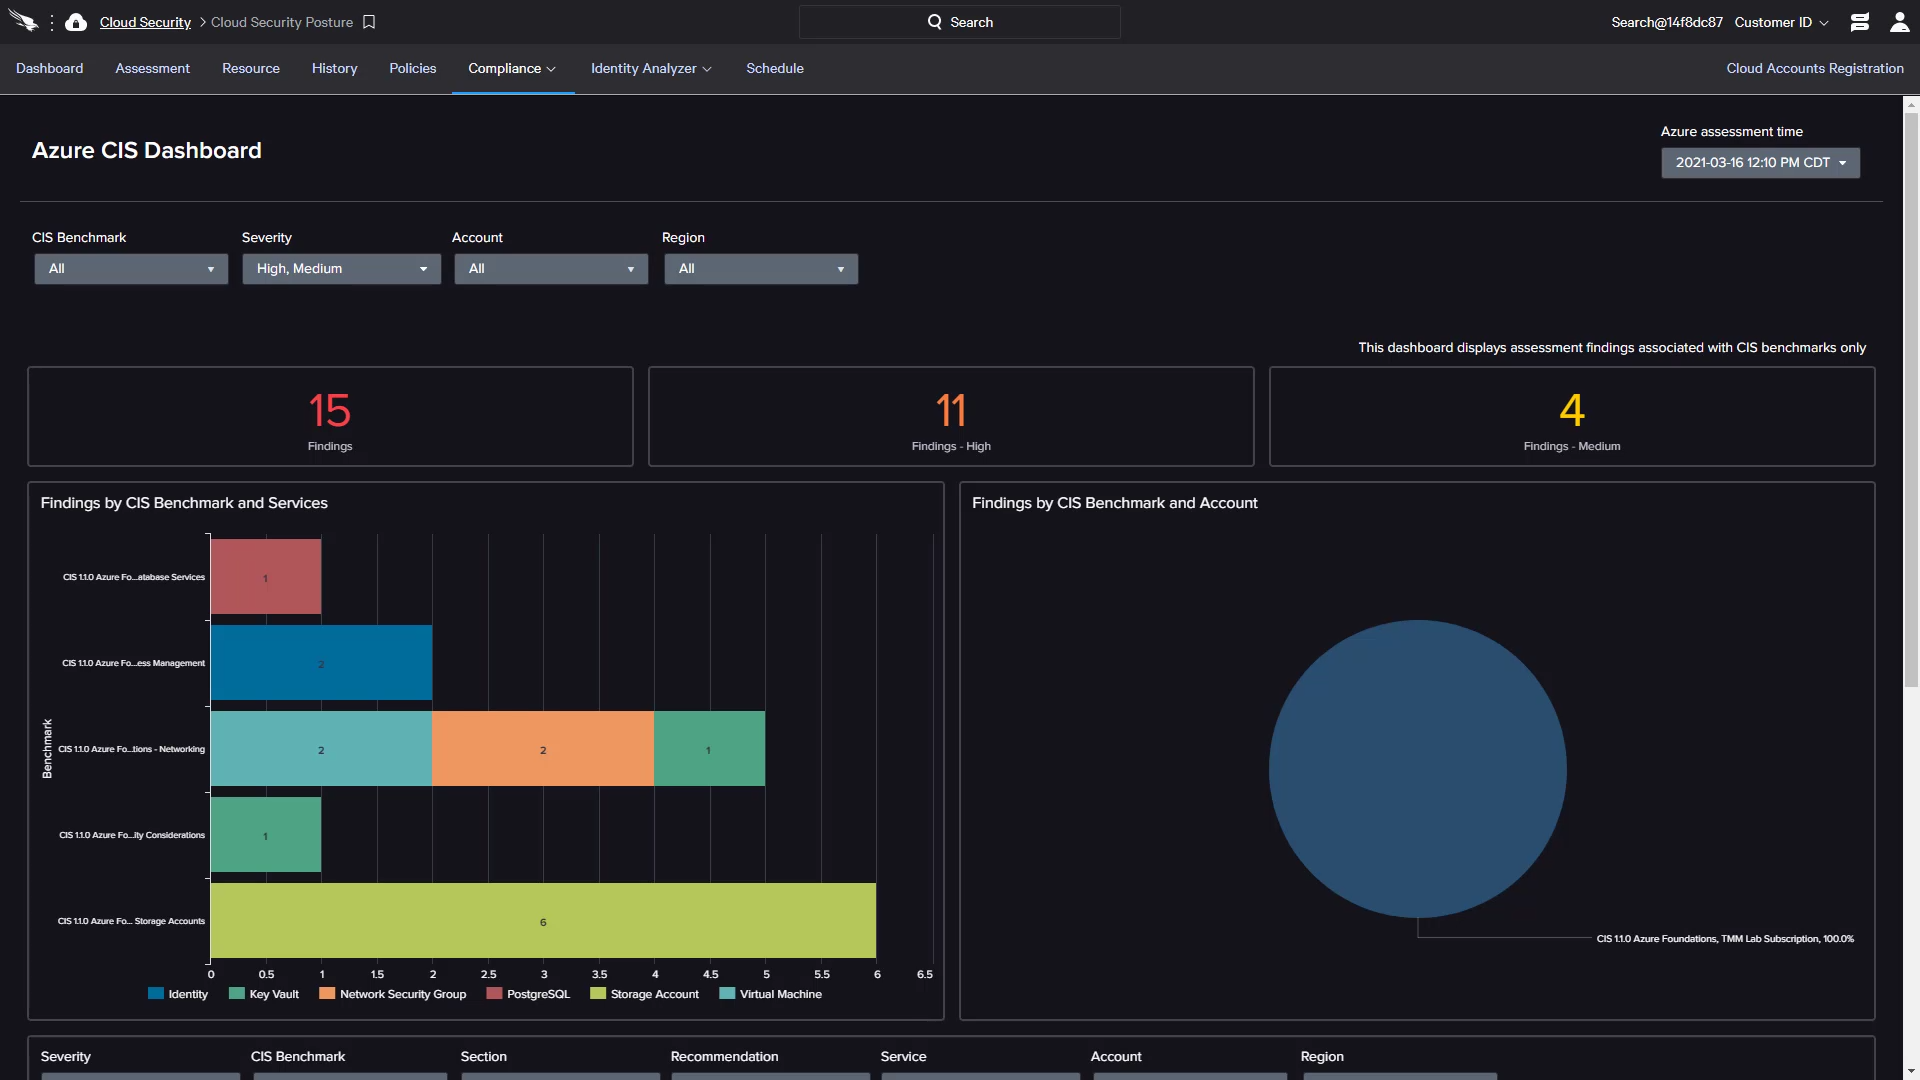This screenshot has width=1920, height=1080.
Task: Expand the Customer ID dropdown
Action: pyautogui.click(x=1781, y=22)
